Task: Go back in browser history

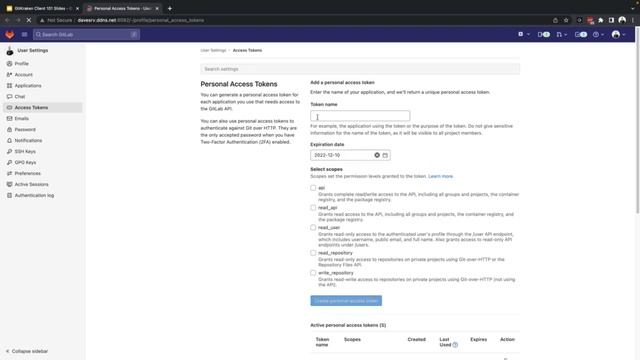Action: (x=7, y=20)
